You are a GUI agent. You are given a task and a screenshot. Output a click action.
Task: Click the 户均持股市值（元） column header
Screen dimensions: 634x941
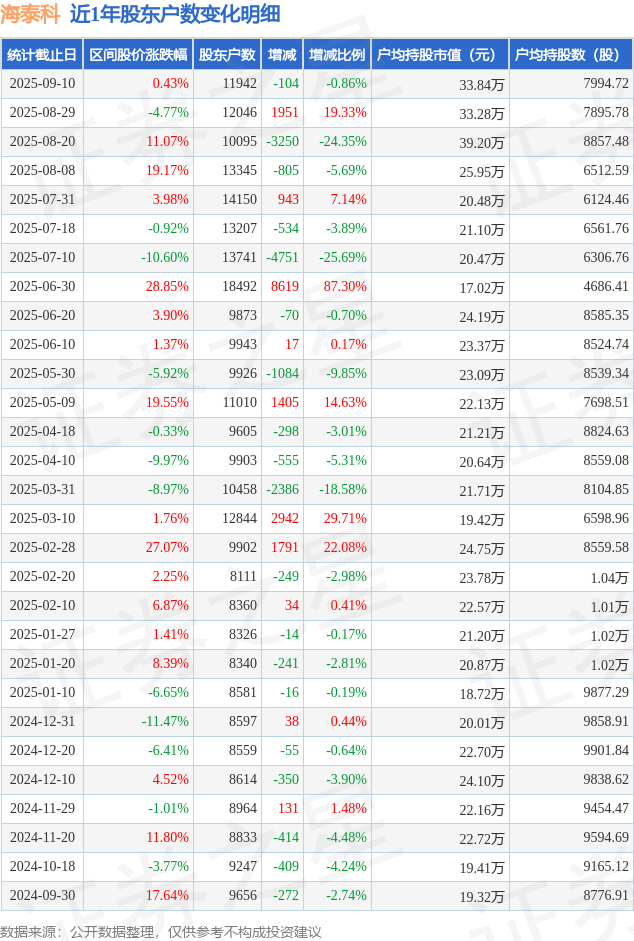tap(440, 55)
